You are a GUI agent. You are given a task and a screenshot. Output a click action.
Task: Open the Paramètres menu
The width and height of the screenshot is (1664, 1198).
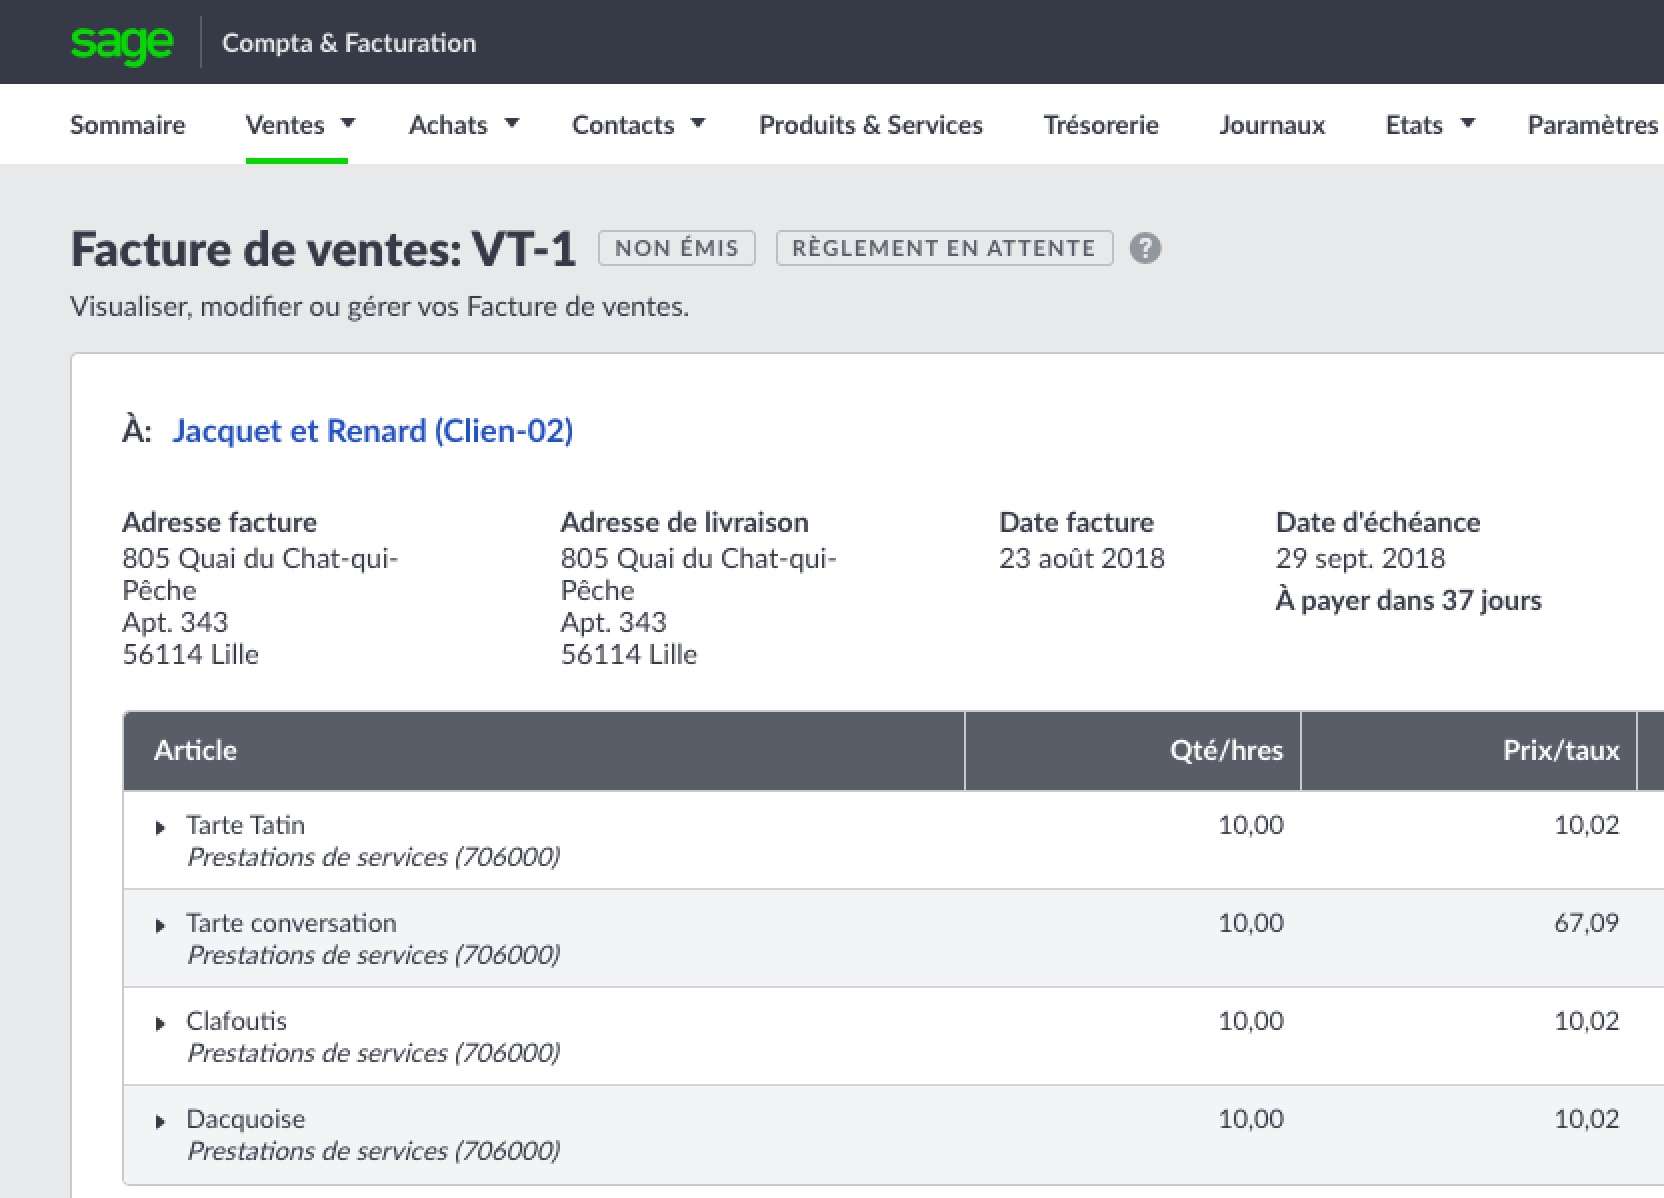(1592, 125)
